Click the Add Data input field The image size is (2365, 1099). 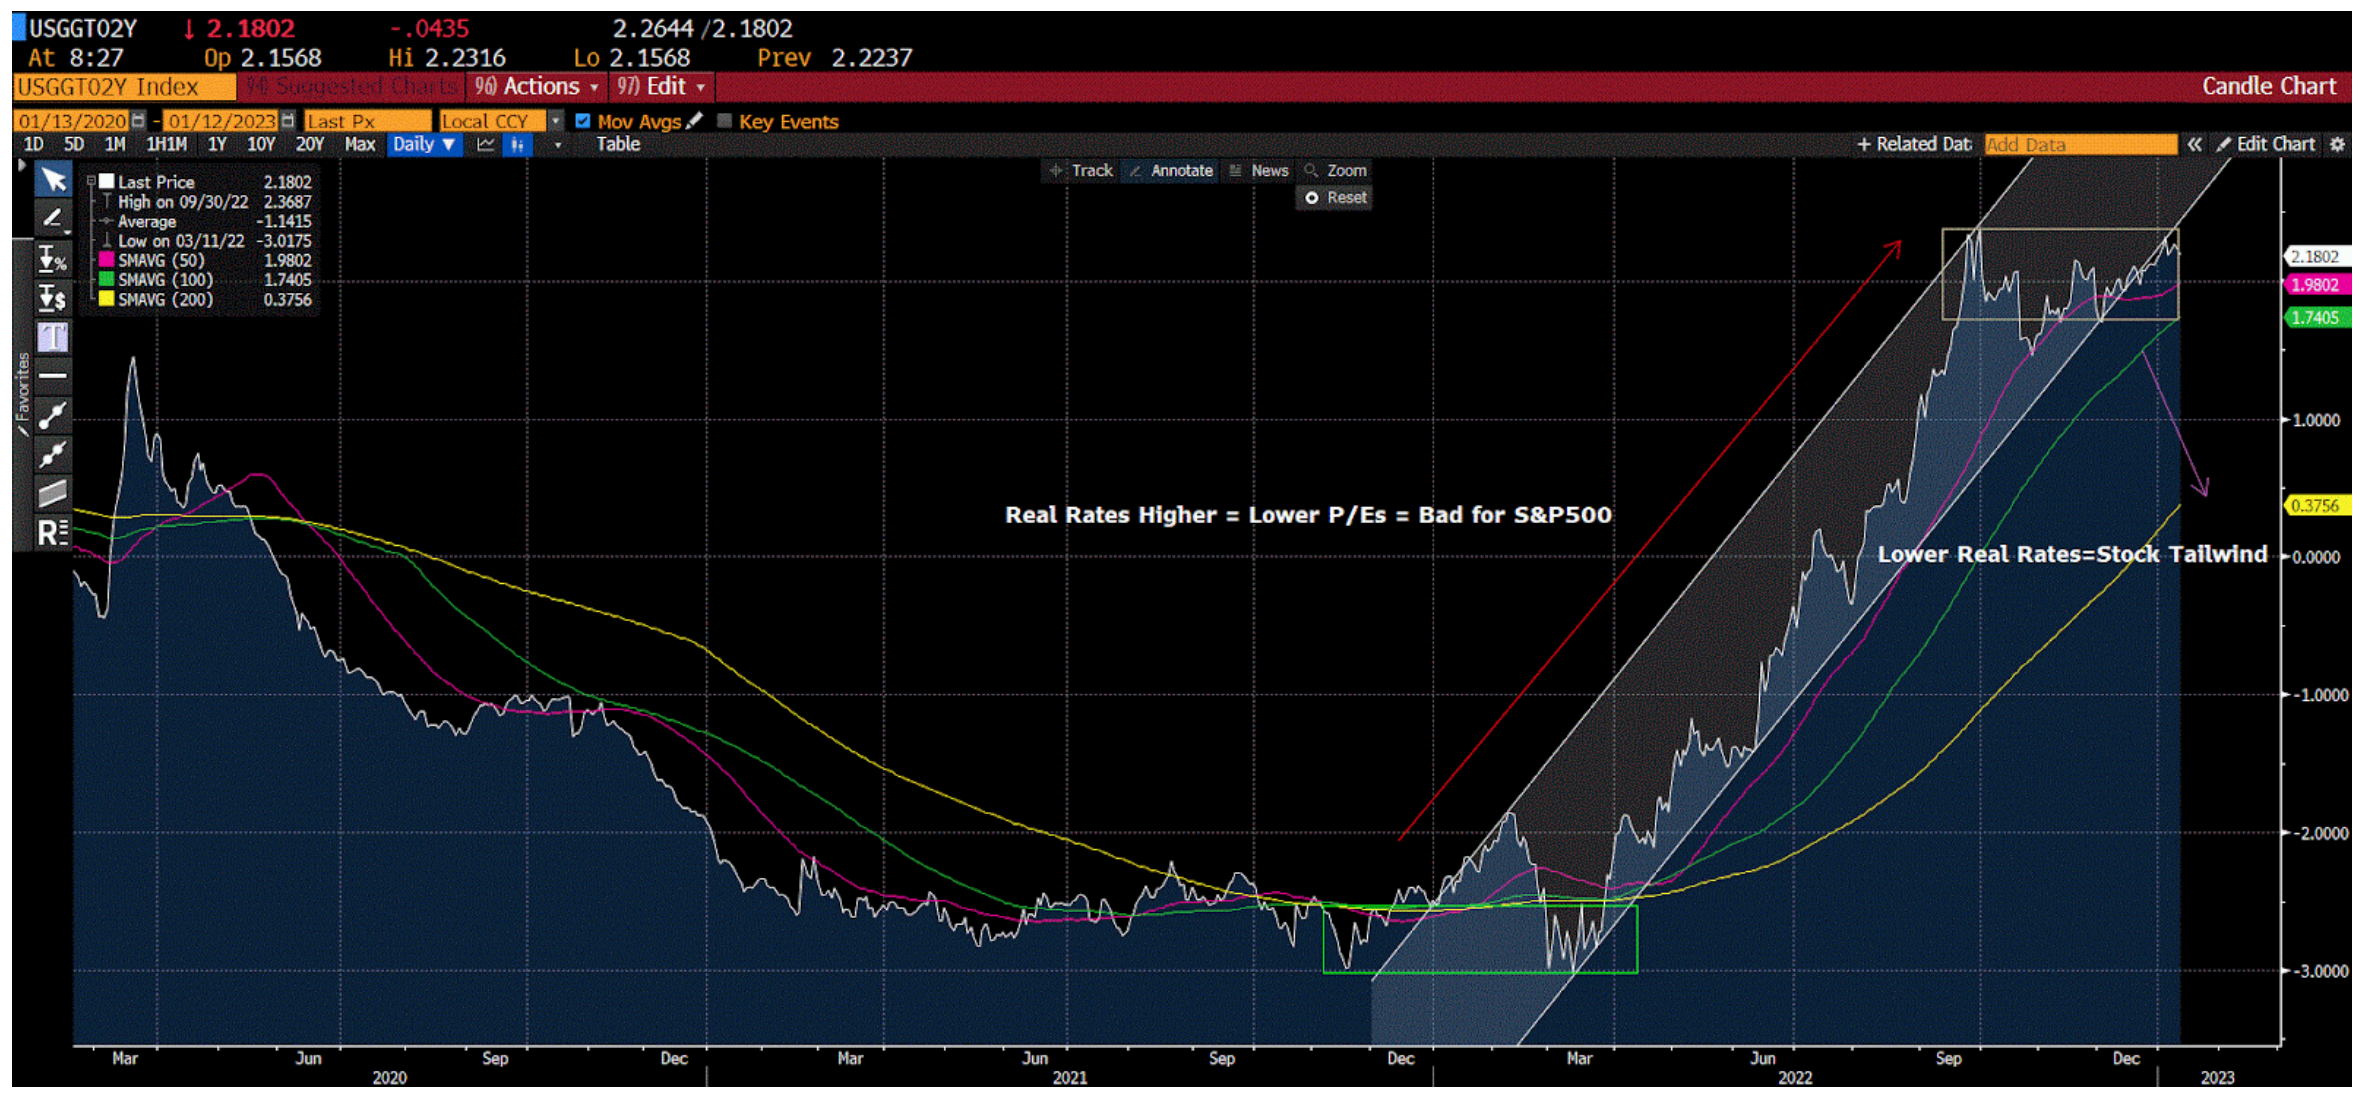pos(2079,145)
